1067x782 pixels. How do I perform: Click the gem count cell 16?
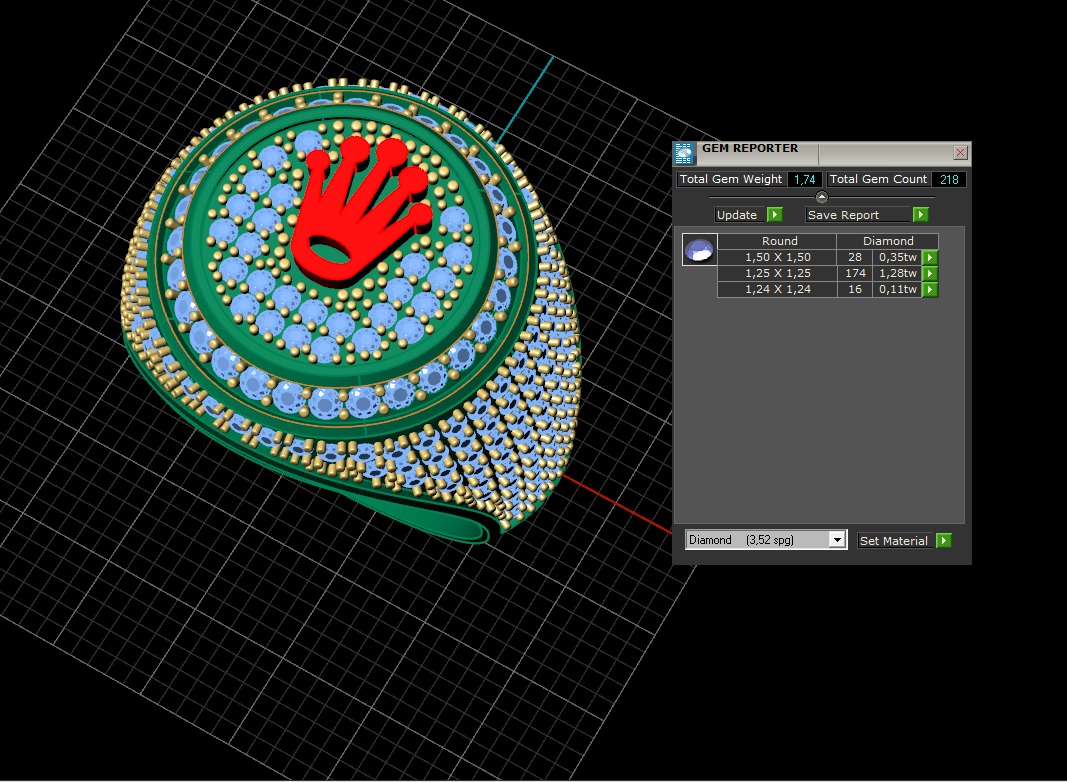(x=855, y=289)
